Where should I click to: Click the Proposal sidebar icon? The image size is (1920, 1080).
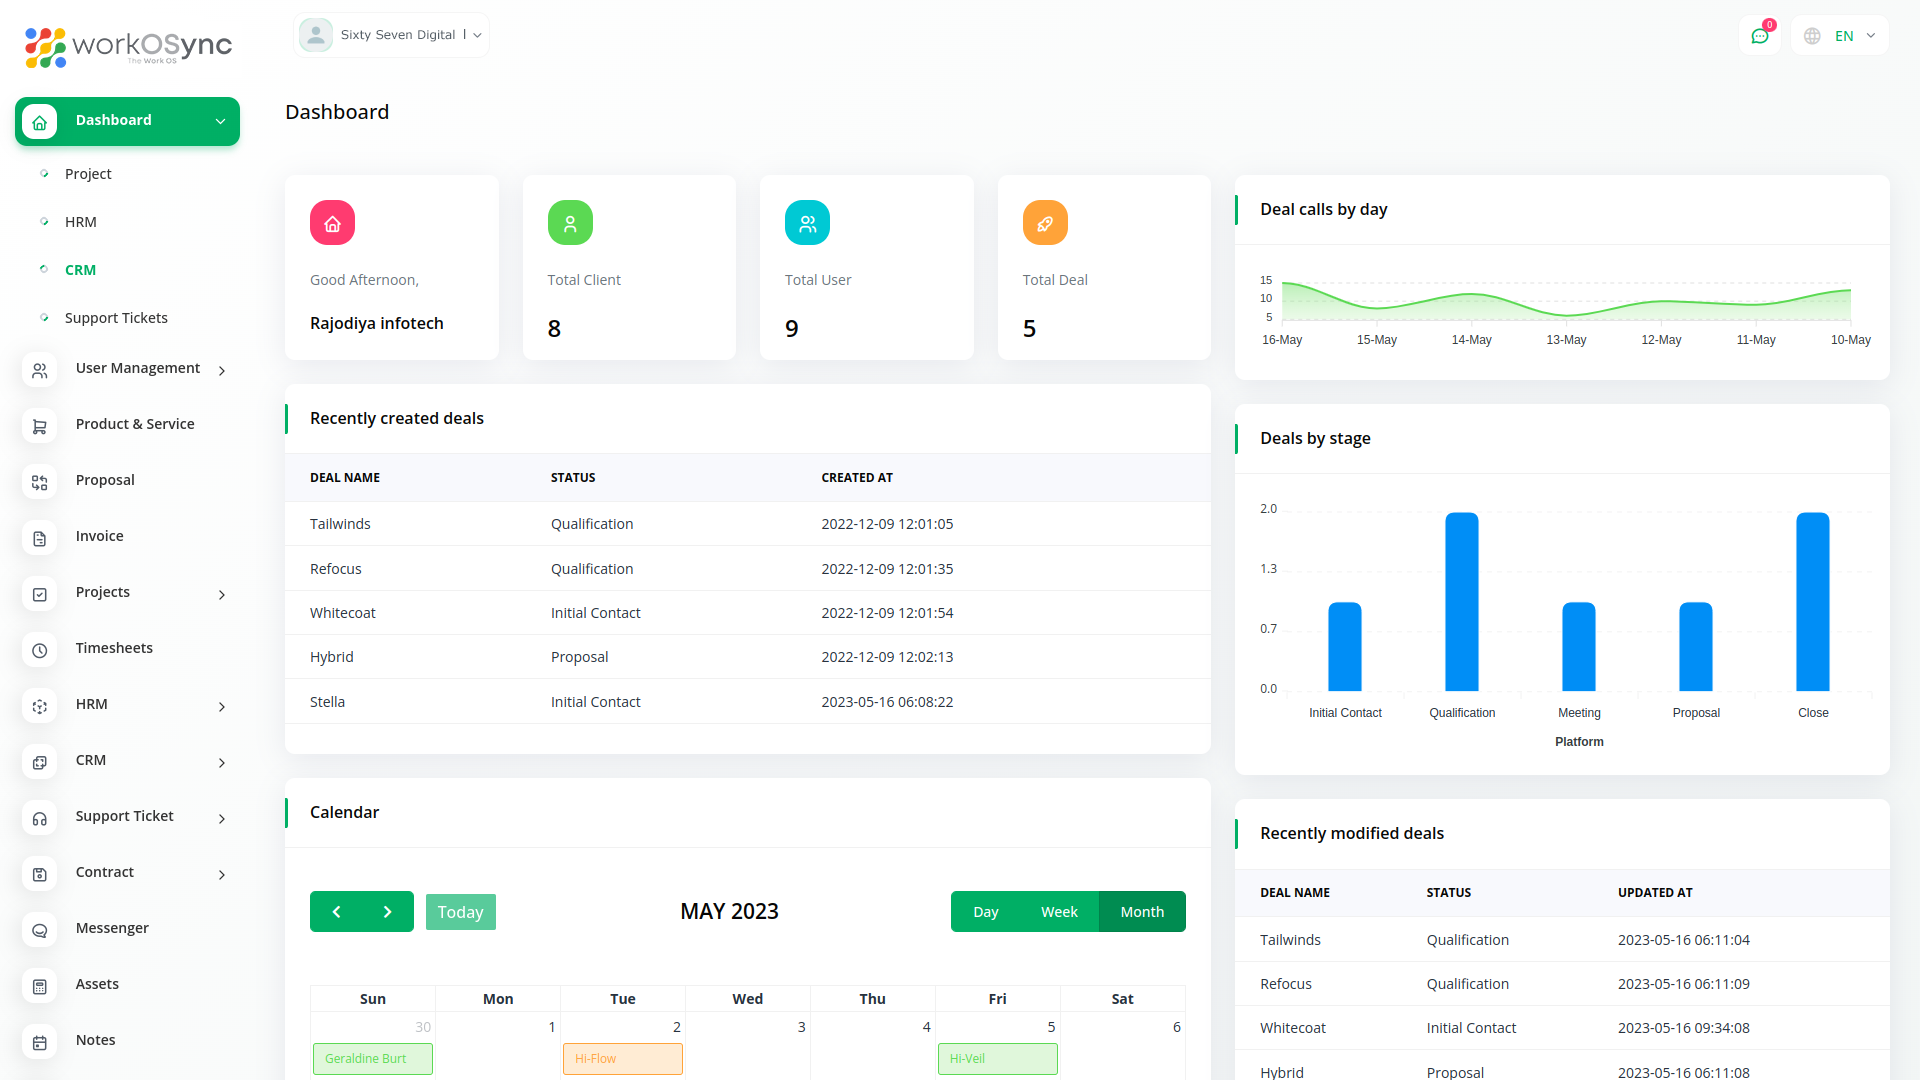[x=39, y=482]
